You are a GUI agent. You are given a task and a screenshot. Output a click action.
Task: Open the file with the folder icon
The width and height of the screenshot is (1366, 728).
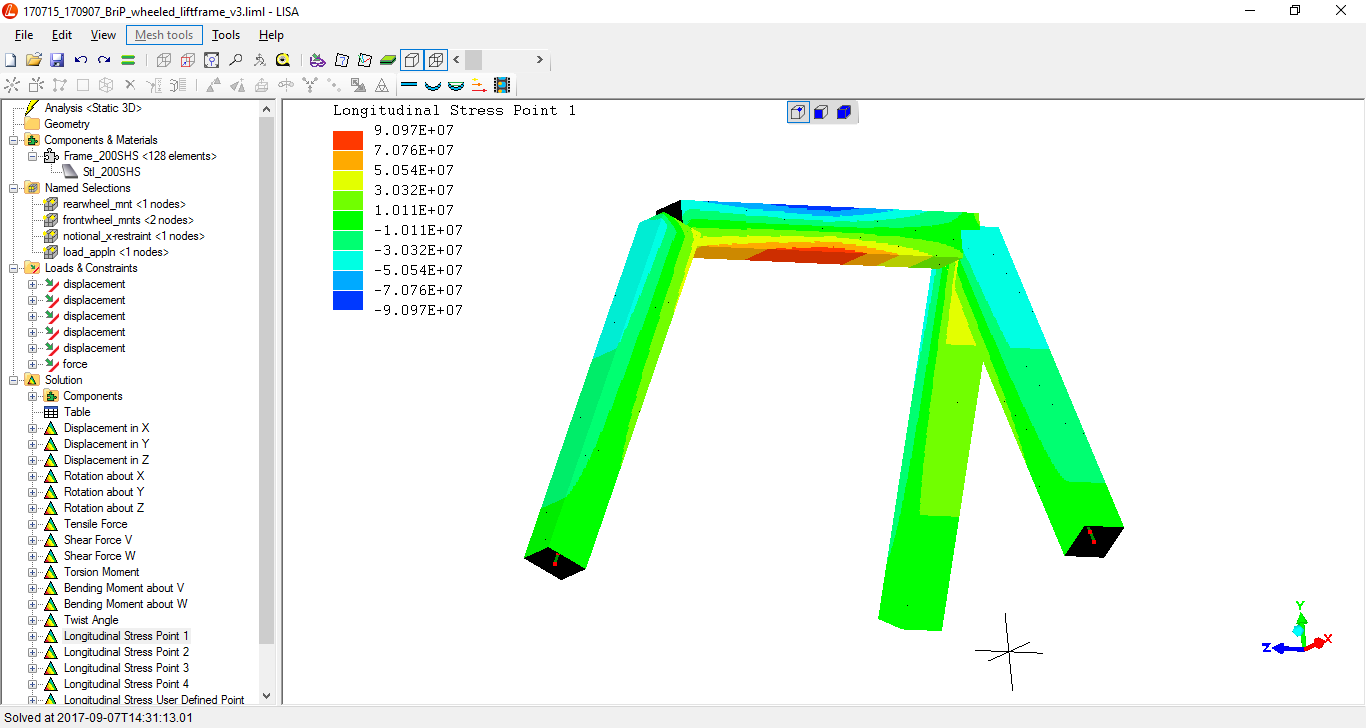(x=33, y=60)
